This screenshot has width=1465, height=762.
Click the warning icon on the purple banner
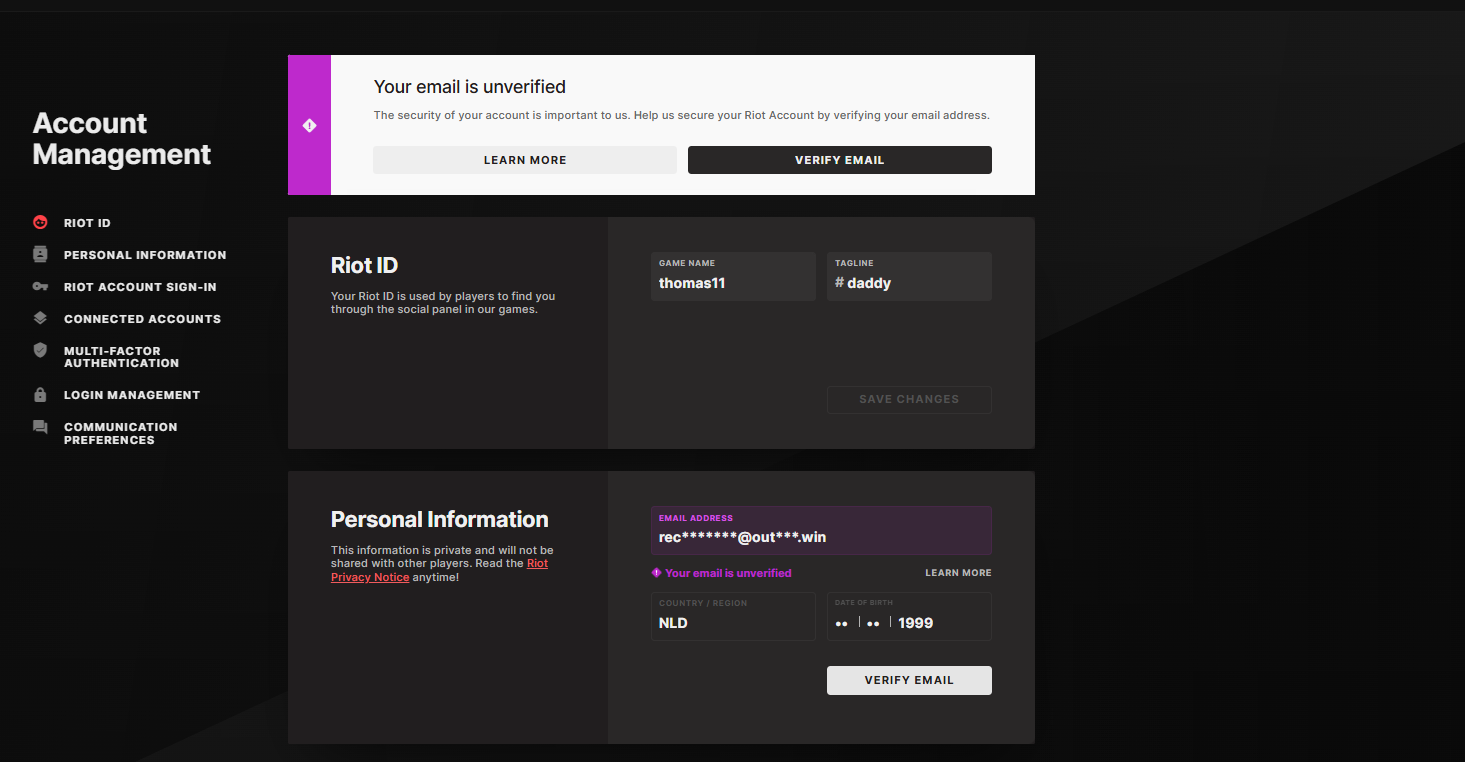point(309,125)
